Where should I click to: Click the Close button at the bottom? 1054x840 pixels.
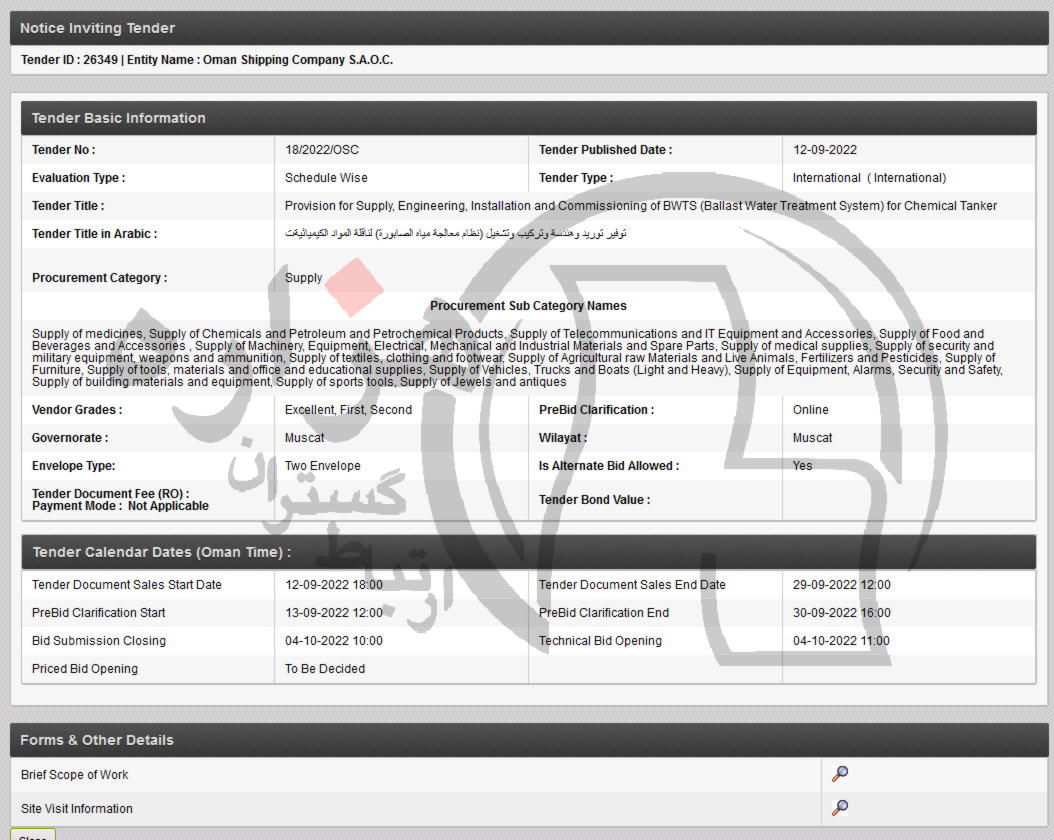click(32, 835)
